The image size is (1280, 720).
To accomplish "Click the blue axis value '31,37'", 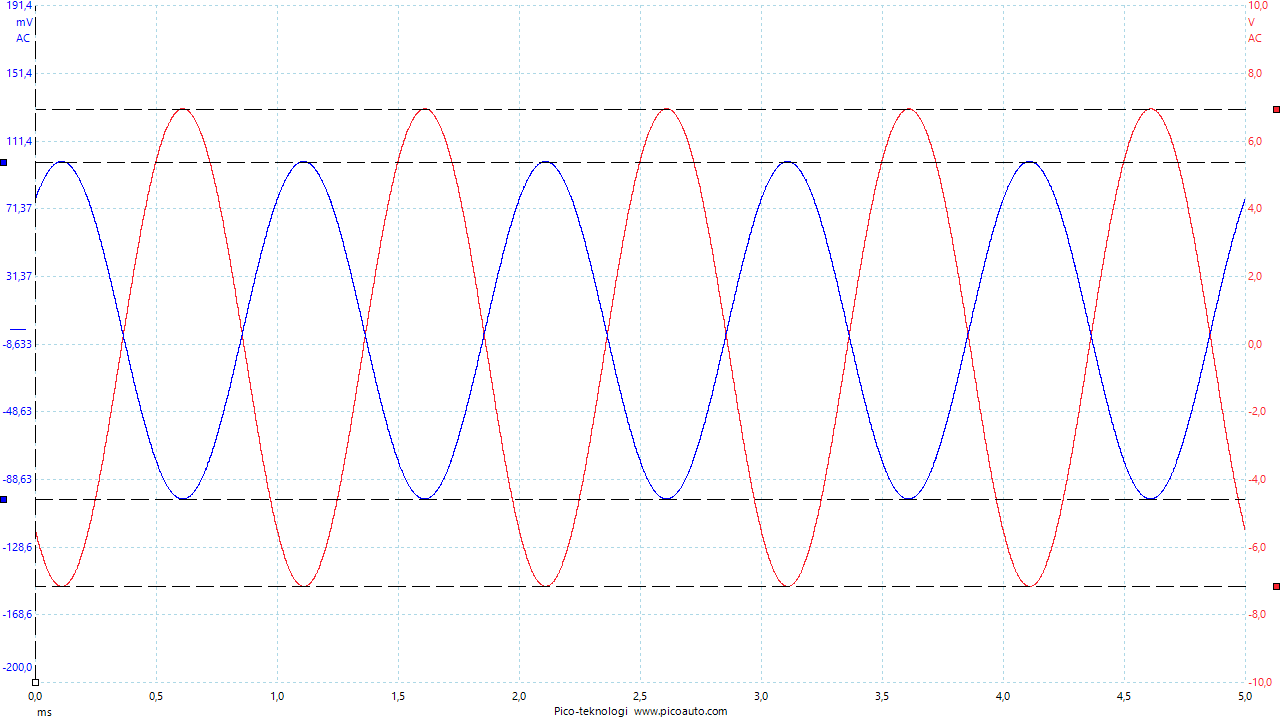I will (19, 276).
